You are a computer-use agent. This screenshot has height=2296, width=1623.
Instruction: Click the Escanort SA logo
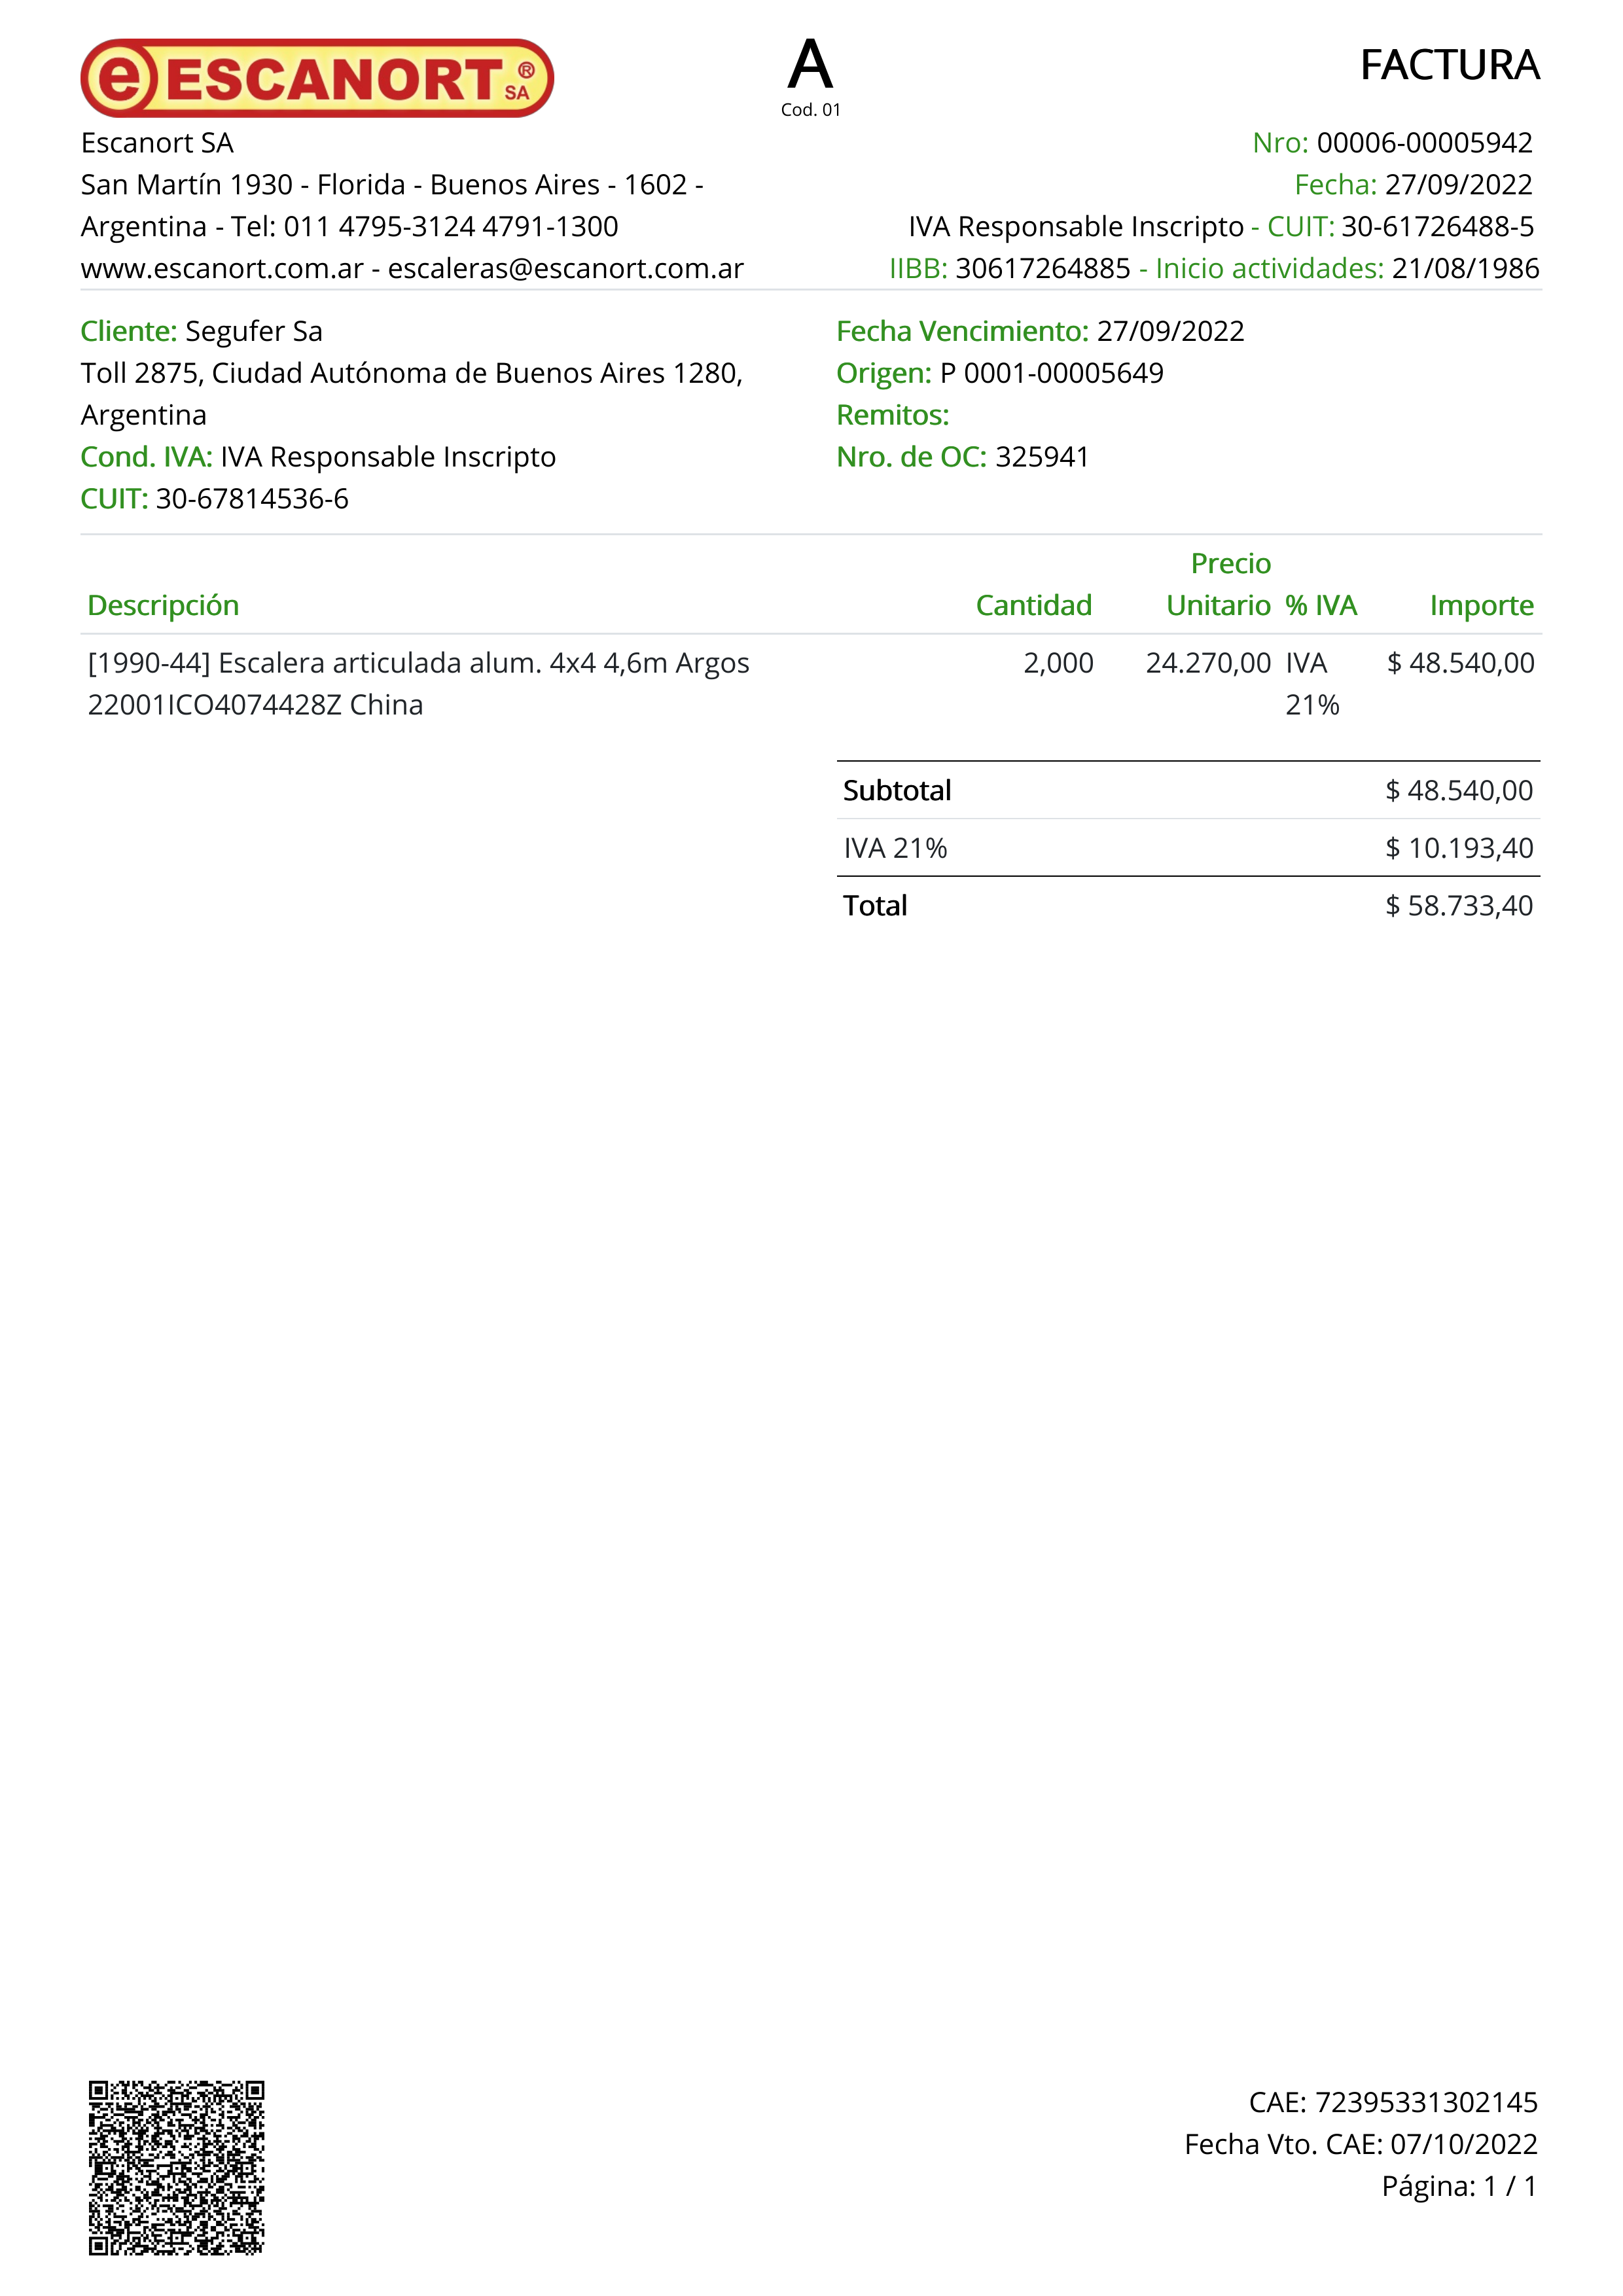(316, 78)
